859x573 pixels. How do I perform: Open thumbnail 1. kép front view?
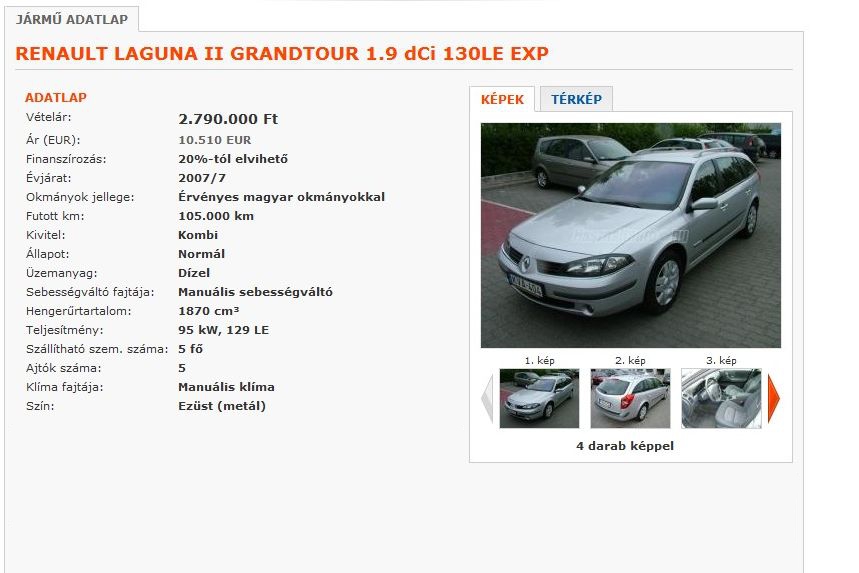pyautogui.click(x=539, y=398)
